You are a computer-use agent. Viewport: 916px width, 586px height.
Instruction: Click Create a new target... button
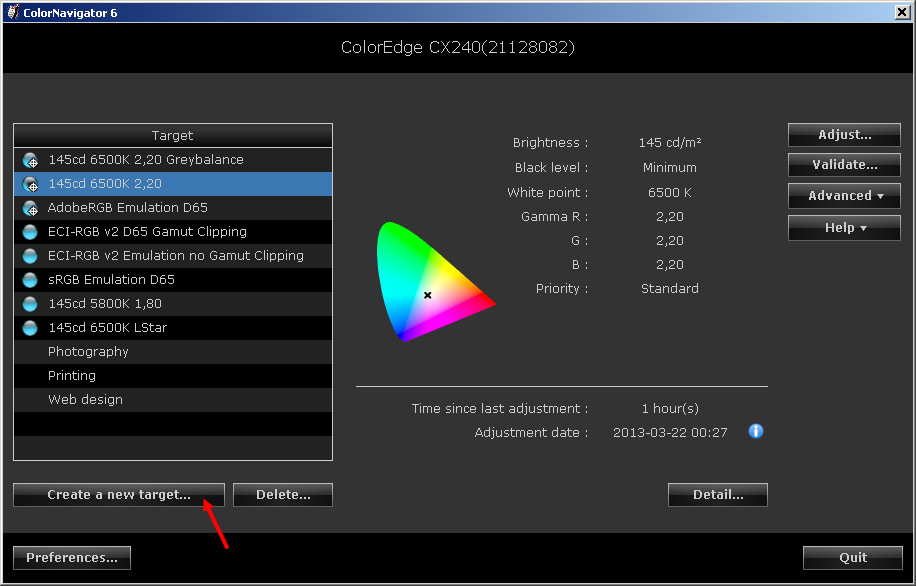[x=119, y=494]
